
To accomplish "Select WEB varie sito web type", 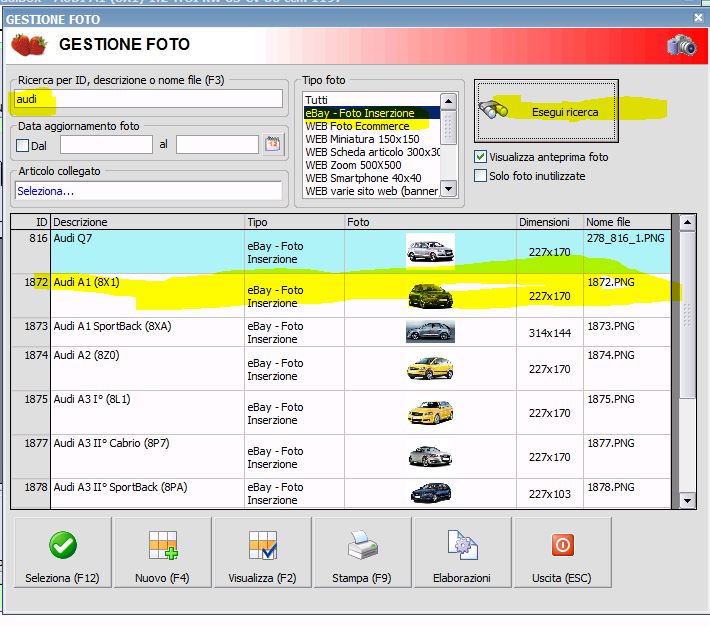I will (x=372, y=191).
